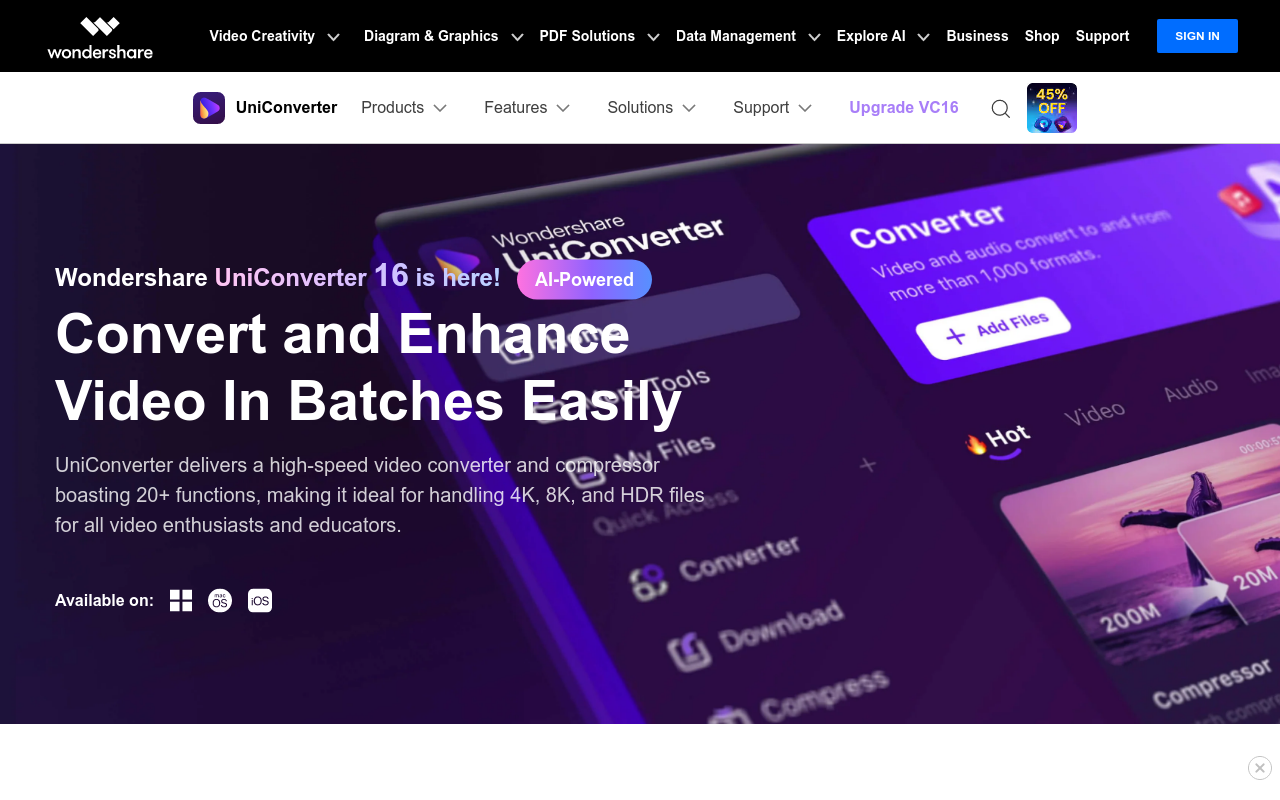Open the Diagram & Graphics menu
Viewport: 1280px width, 800px height.
[431, 36]
